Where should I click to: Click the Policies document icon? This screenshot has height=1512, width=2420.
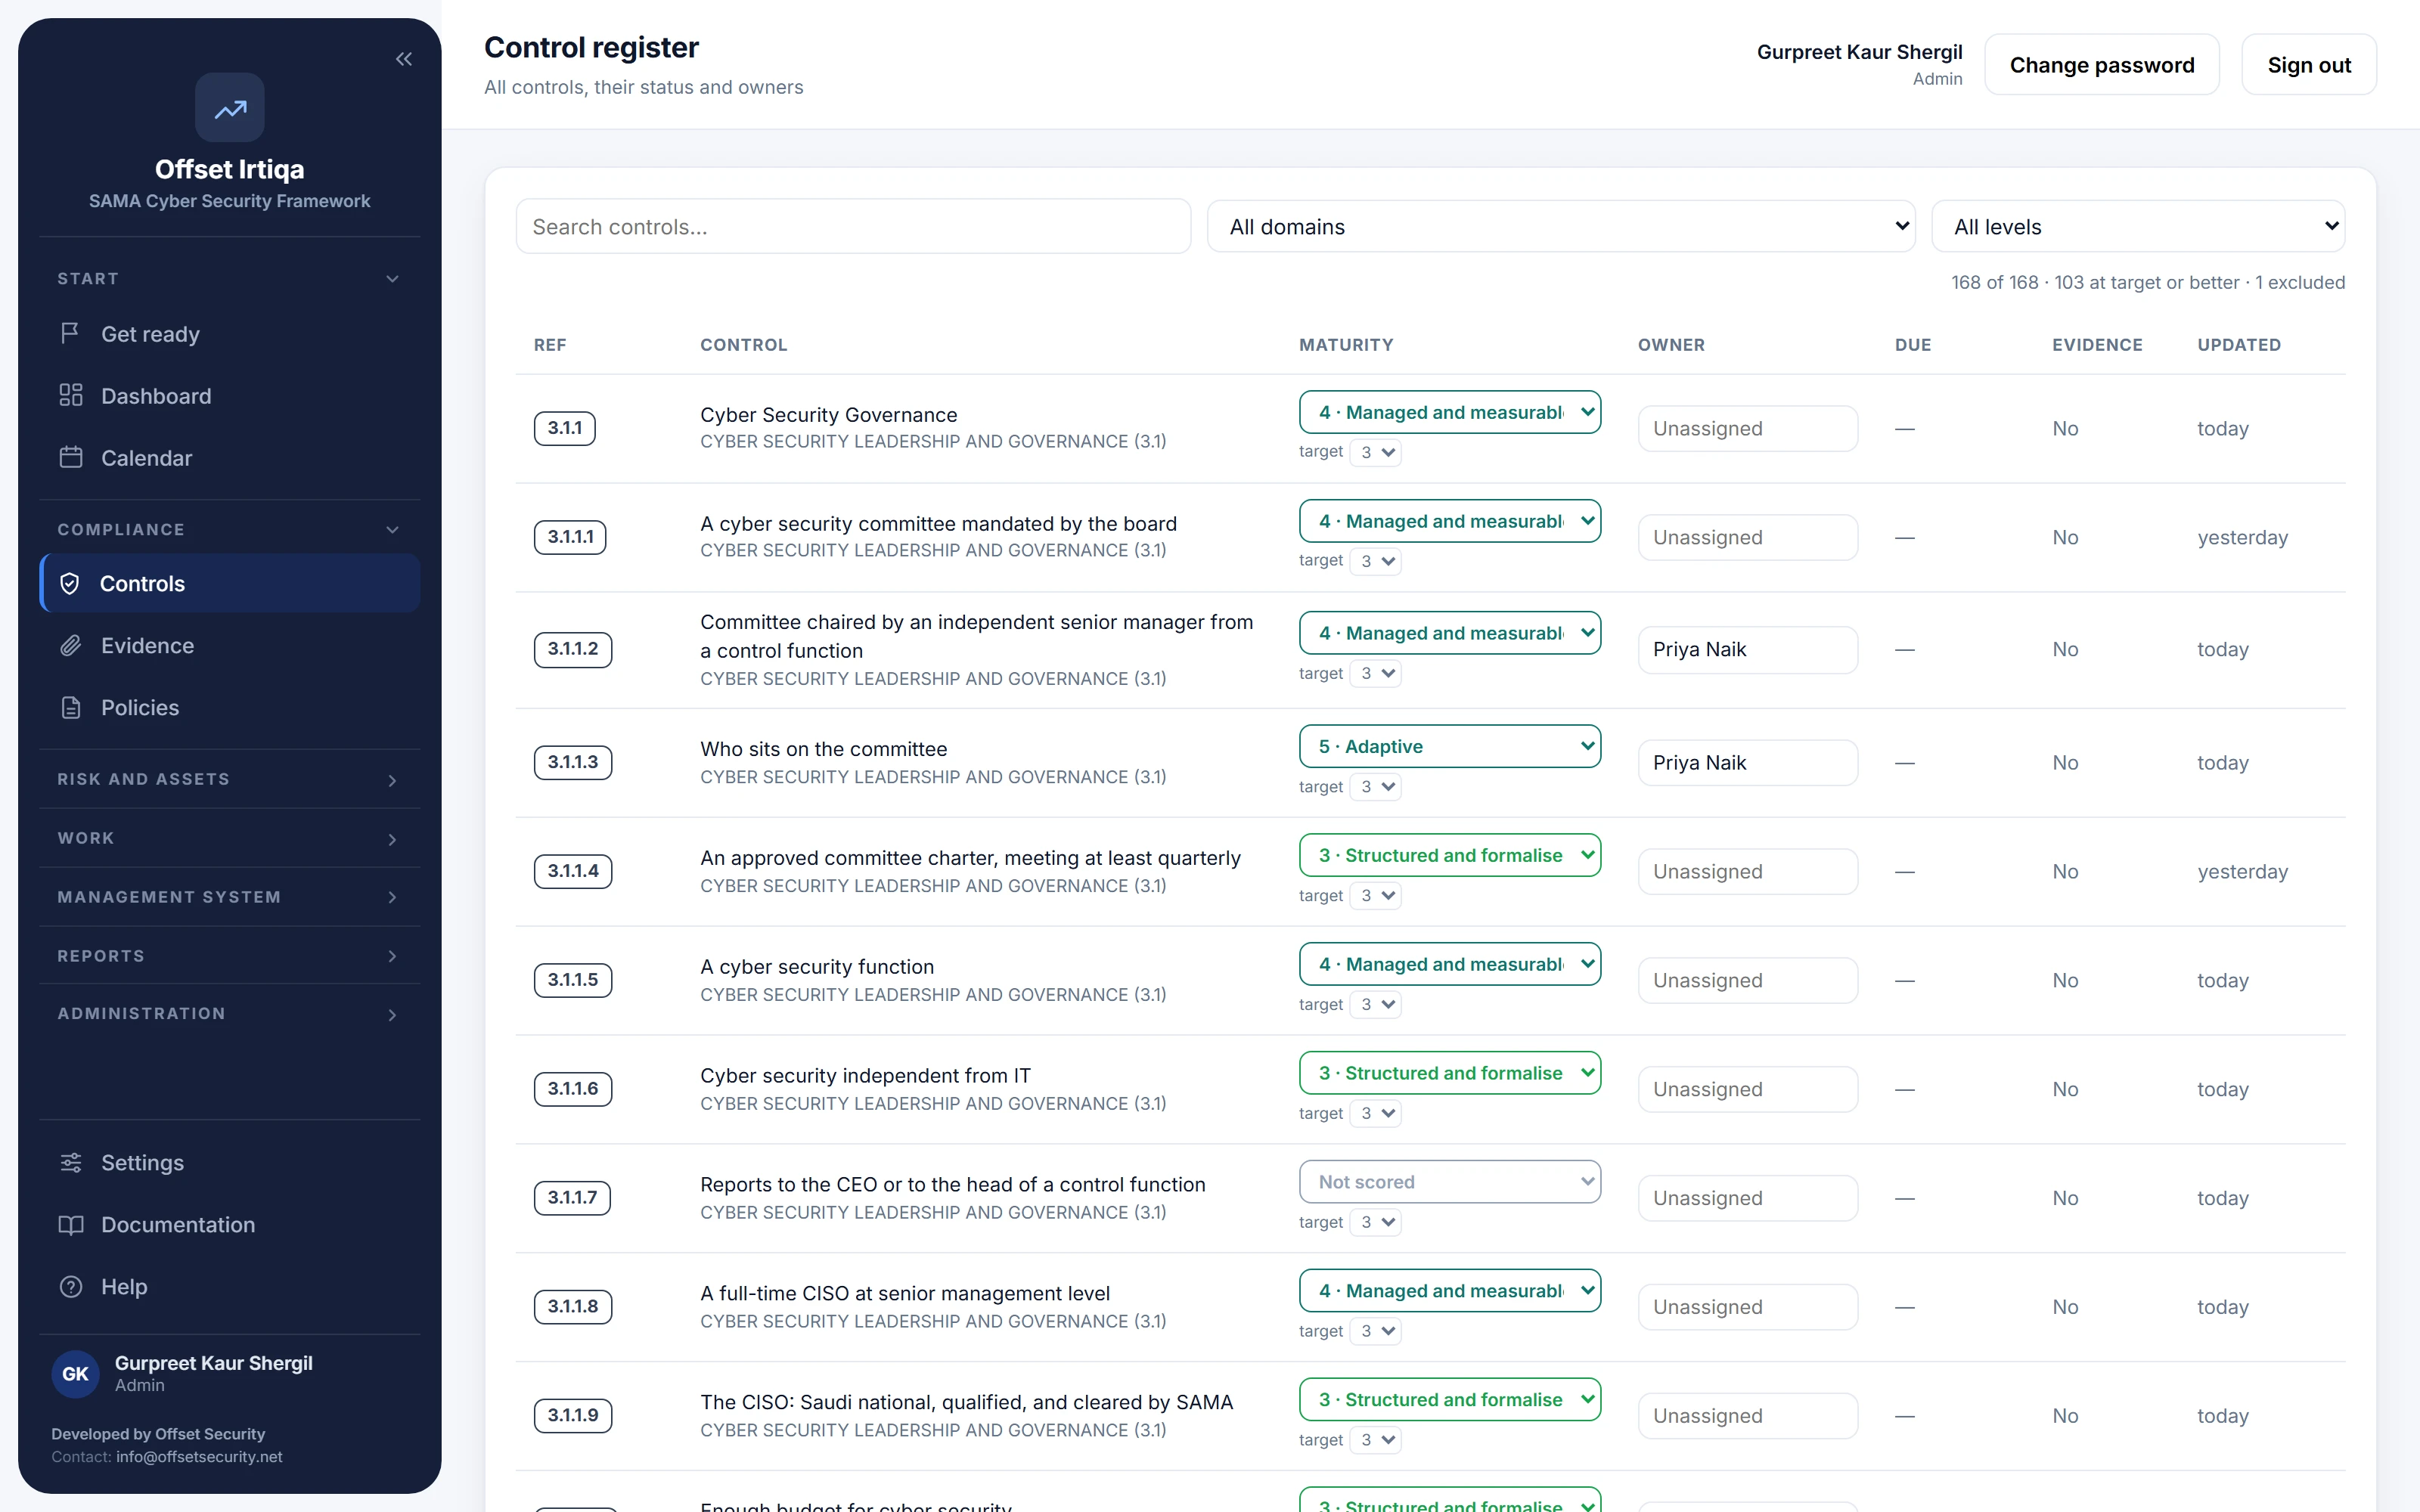tap(70, 707)
